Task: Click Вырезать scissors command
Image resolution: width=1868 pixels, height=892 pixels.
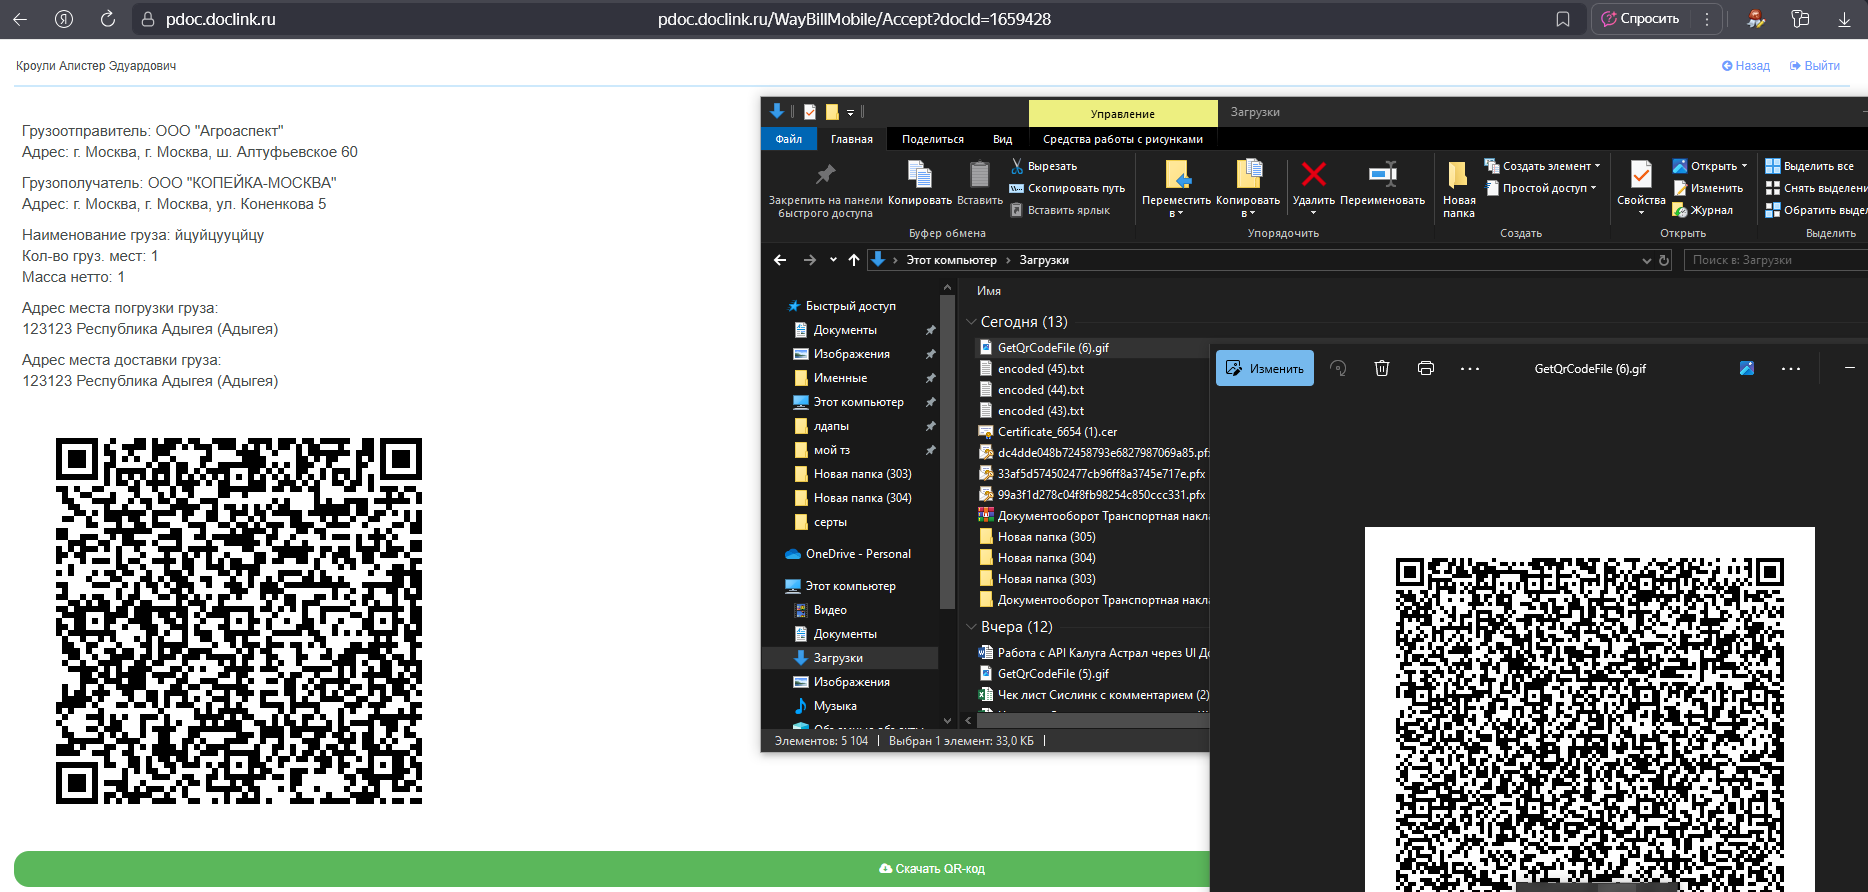Action: point(1044,166)
